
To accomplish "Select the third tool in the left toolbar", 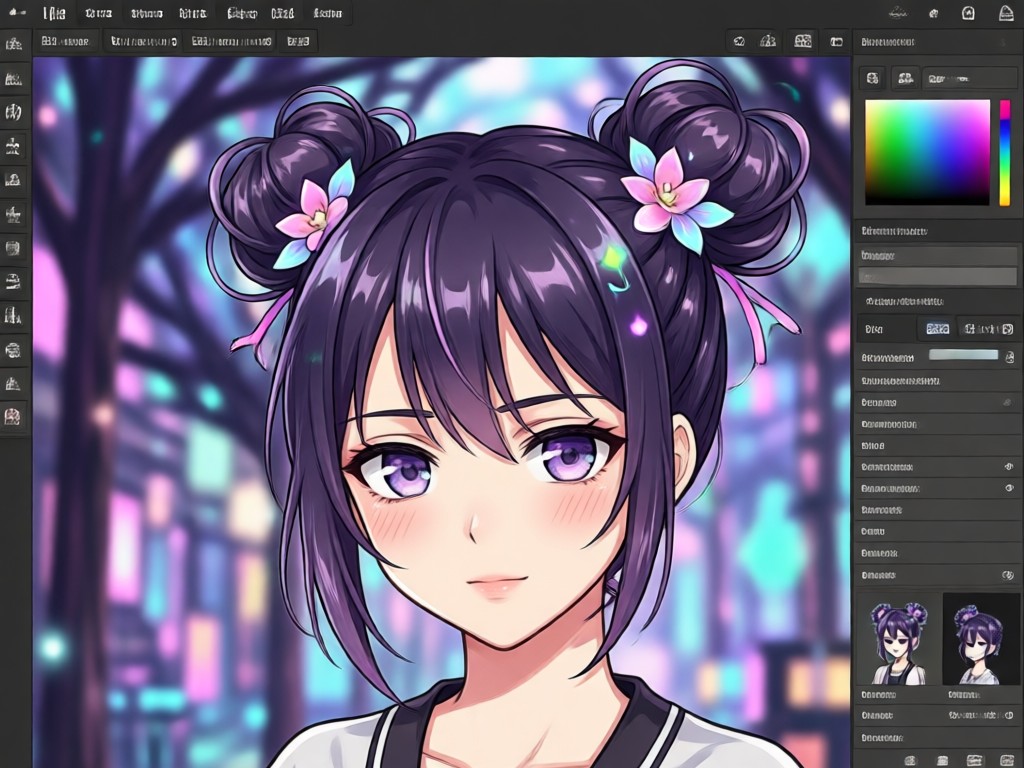I will point(14,112).
